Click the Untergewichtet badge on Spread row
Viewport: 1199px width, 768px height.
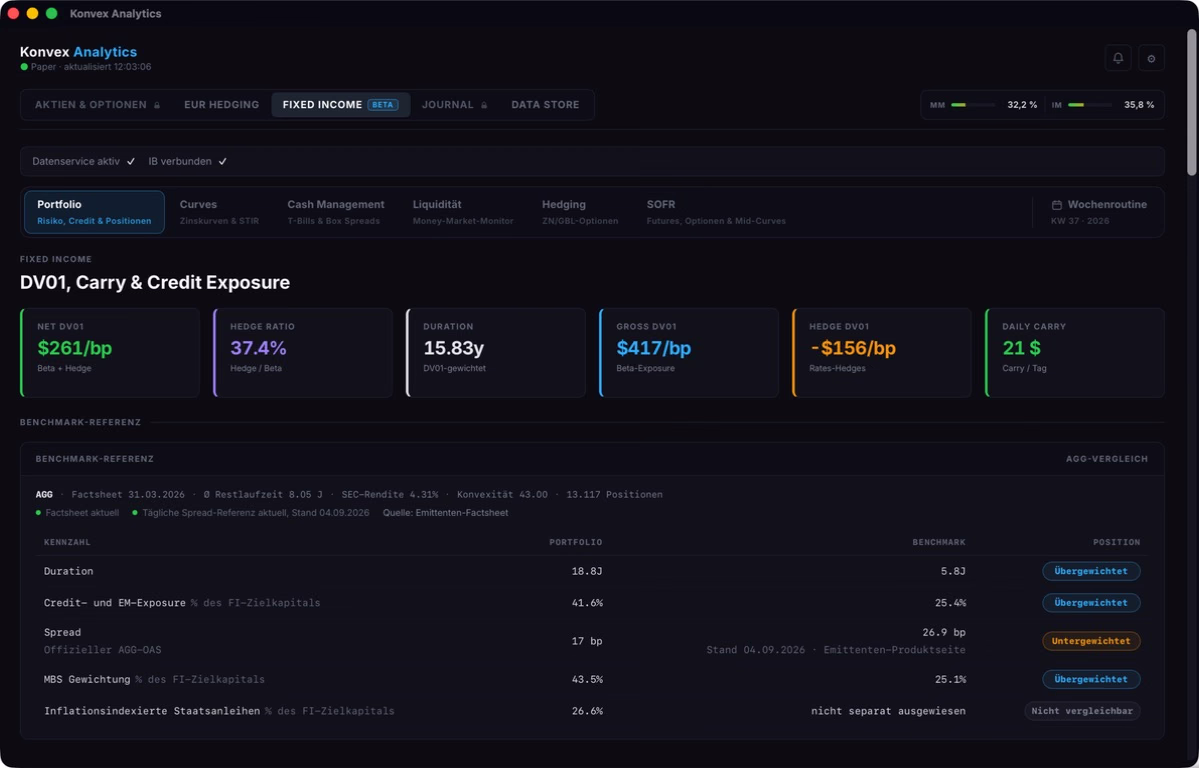pos(1091,641)
